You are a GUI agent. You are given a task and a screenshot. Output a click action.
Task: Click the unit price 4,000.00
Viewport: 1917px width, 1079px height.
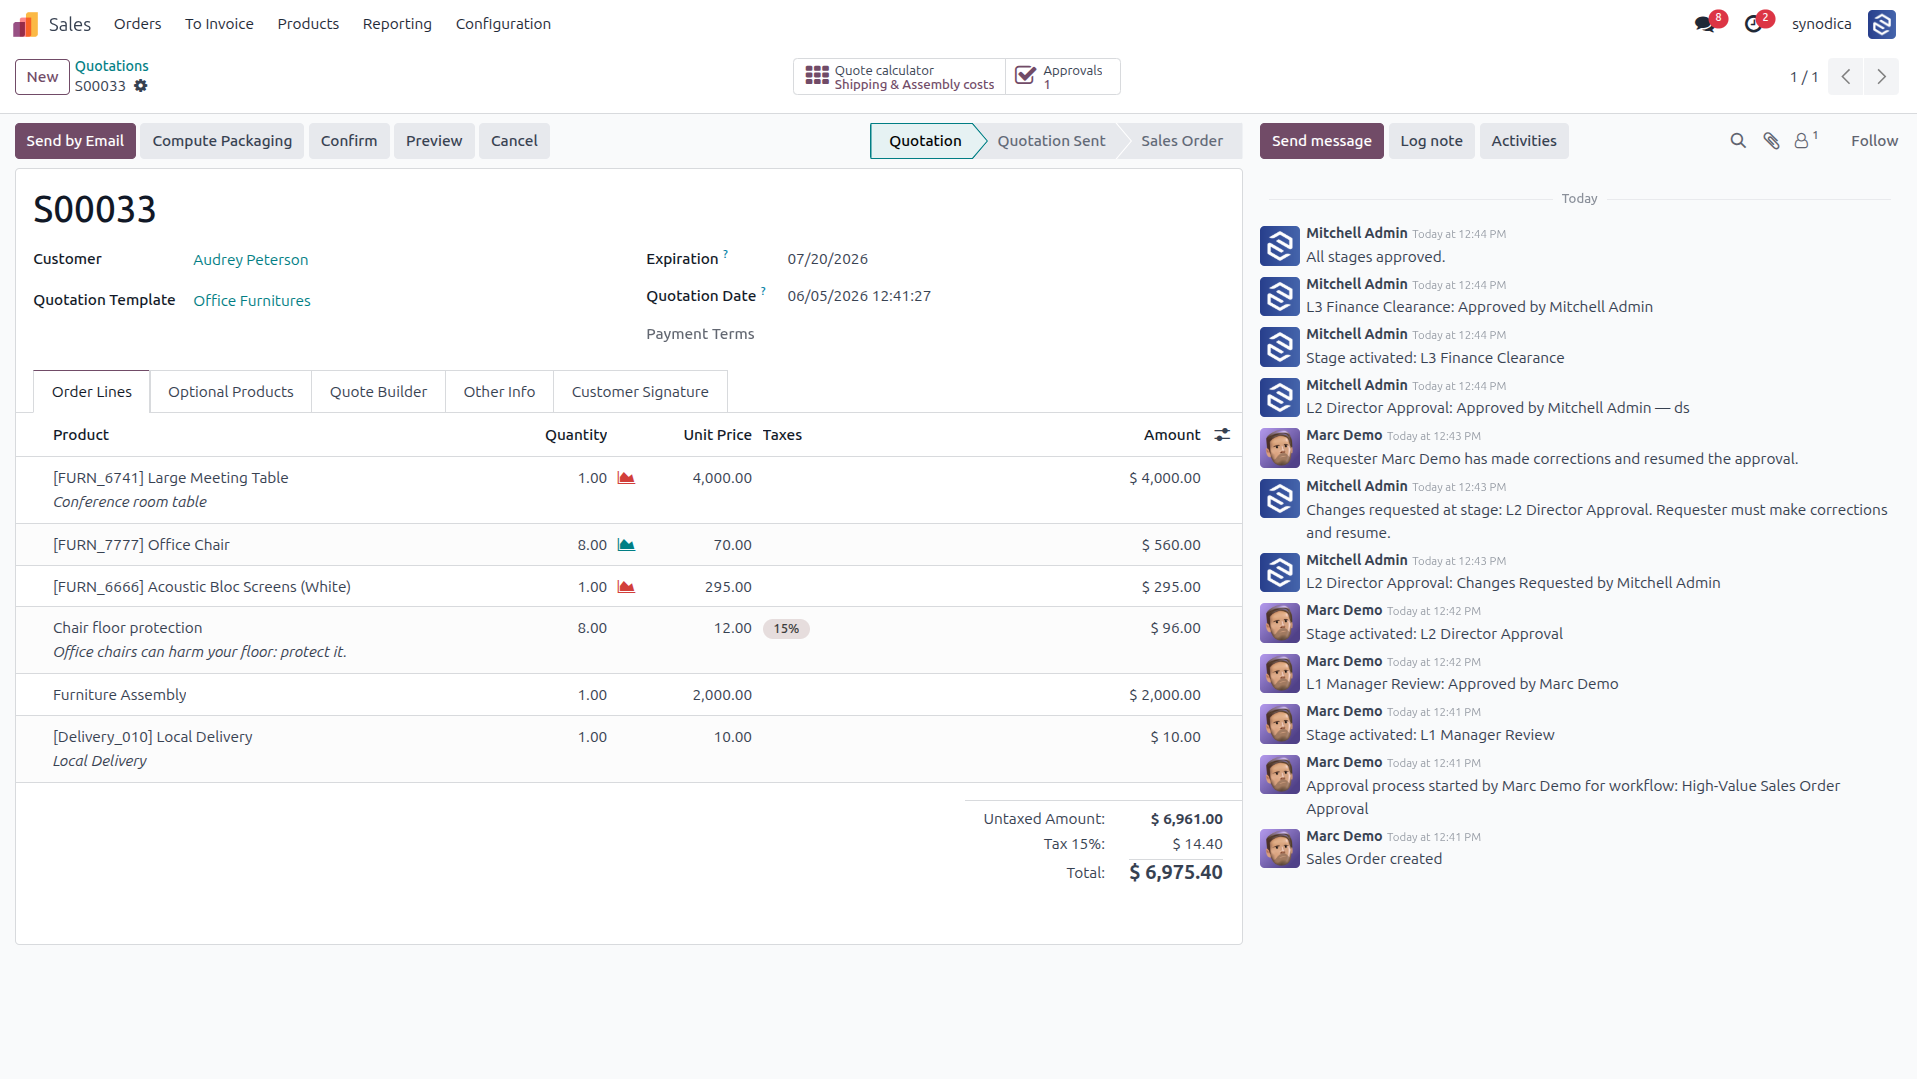point(722,478)
